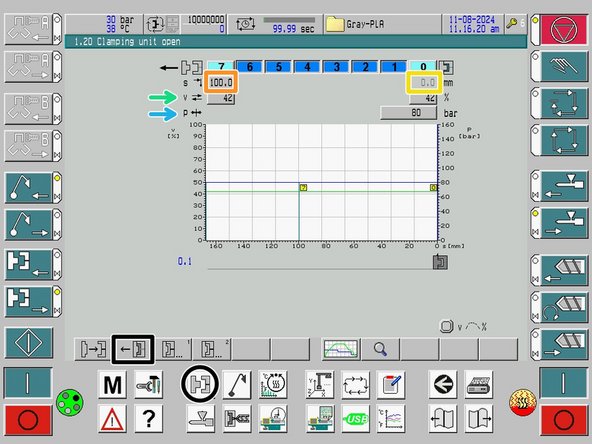This screenshot has height=444, width=592.
Task: Open the production cycle sequence icon
Action: tap(355, 384)
